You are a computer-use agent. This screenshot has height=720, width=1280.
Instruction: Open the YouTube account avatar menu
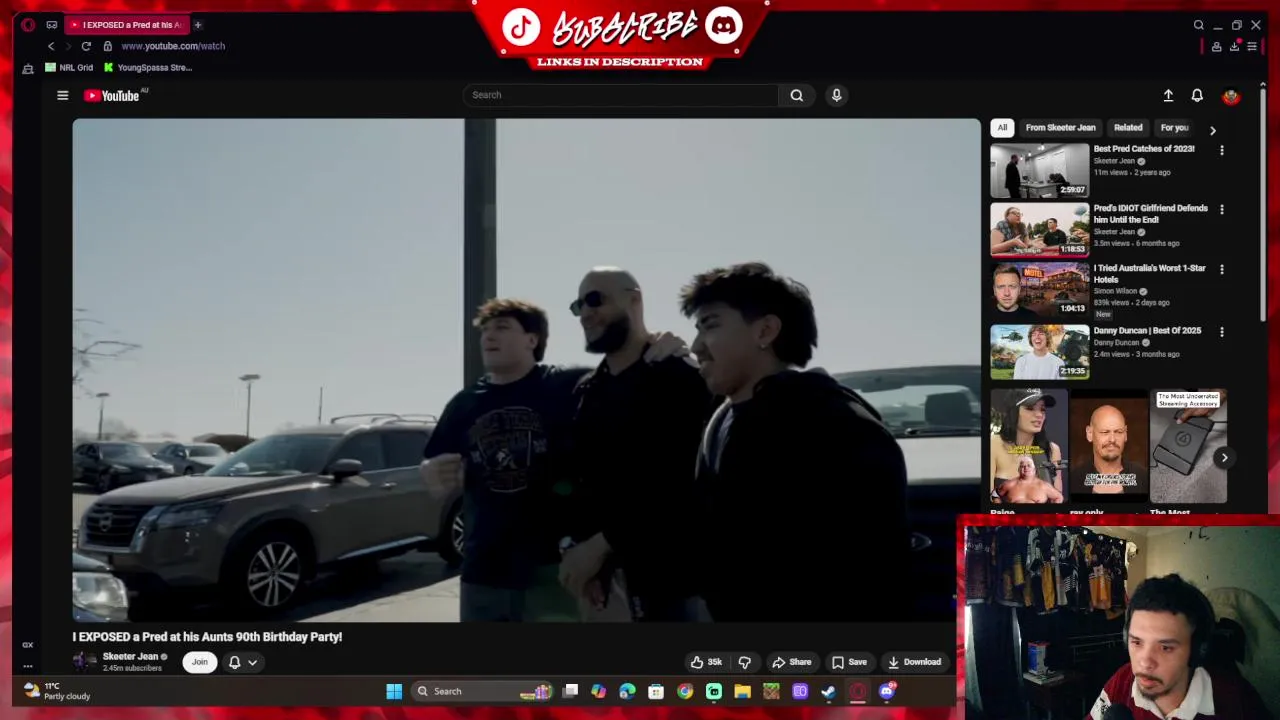(1231, 96)
